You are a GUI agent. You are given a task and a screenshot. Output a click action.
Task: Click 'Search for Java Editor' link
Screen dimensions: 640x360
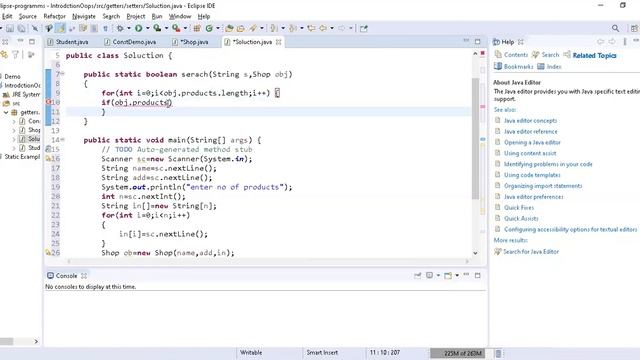531,251
